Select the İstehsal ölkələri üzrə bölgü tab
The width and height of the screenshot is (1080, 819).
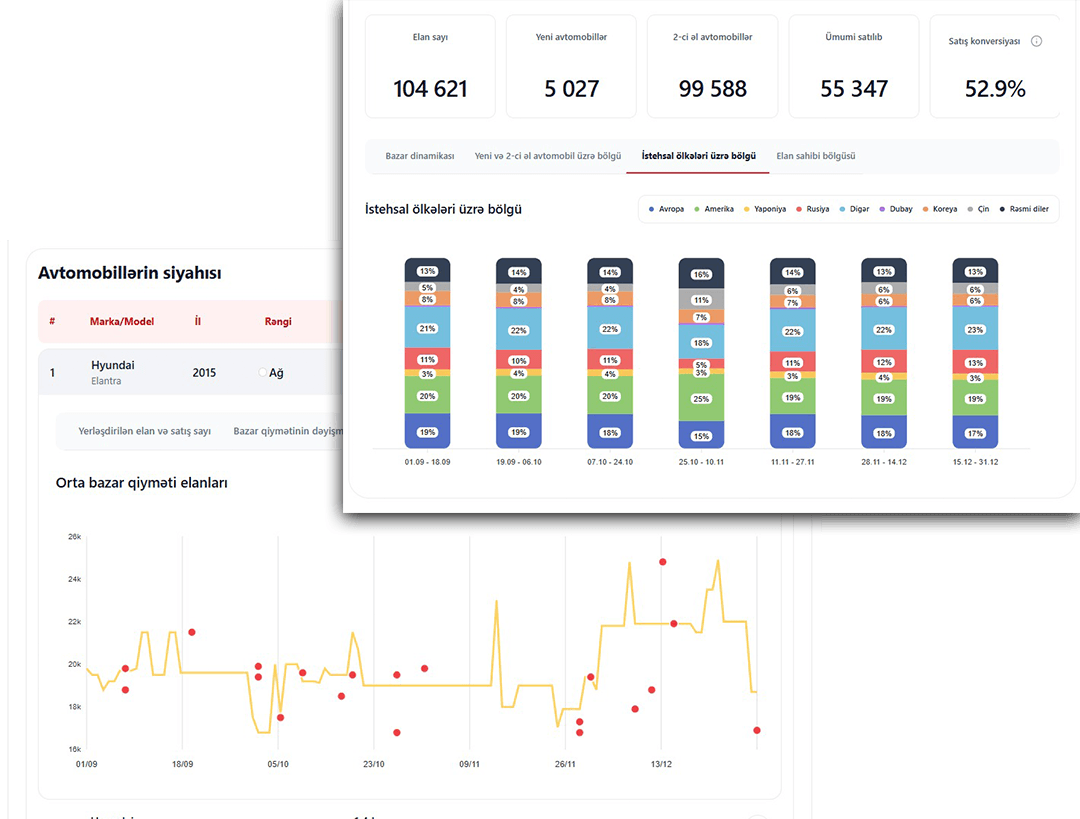pyautogui.click(x=698, y=156)
